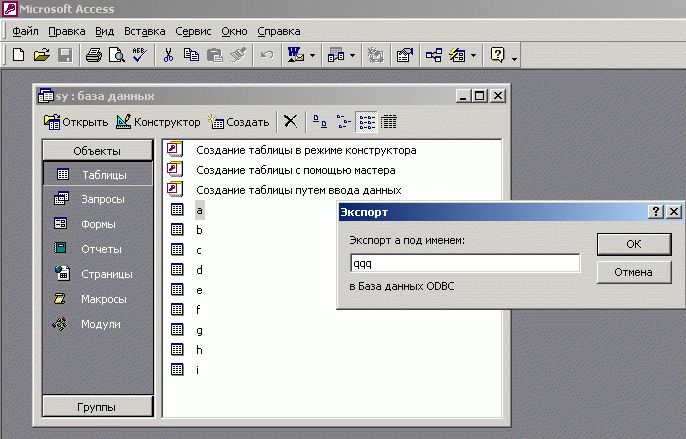Click the export name field containing qqq

[x=465, y=263]
